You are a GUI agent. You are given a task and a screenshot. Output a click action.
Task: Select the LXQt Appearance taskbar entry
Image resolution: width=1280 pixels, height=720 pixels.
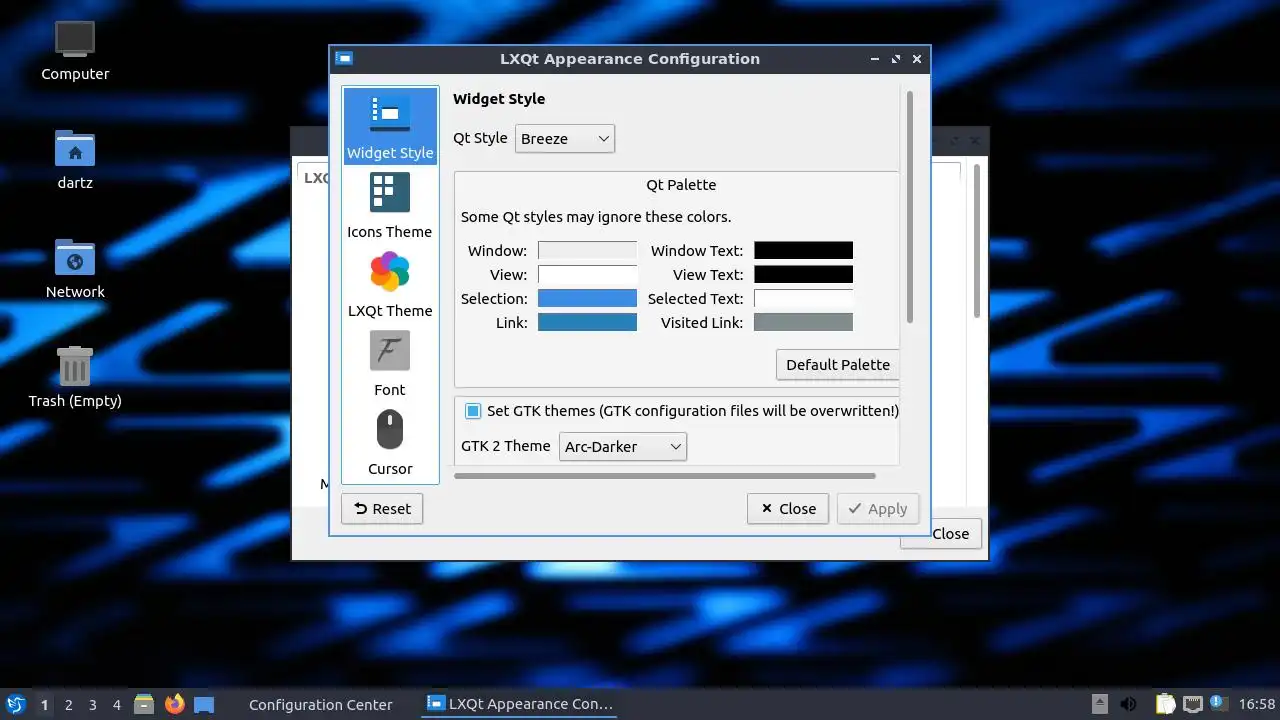(x=520, y=704)
